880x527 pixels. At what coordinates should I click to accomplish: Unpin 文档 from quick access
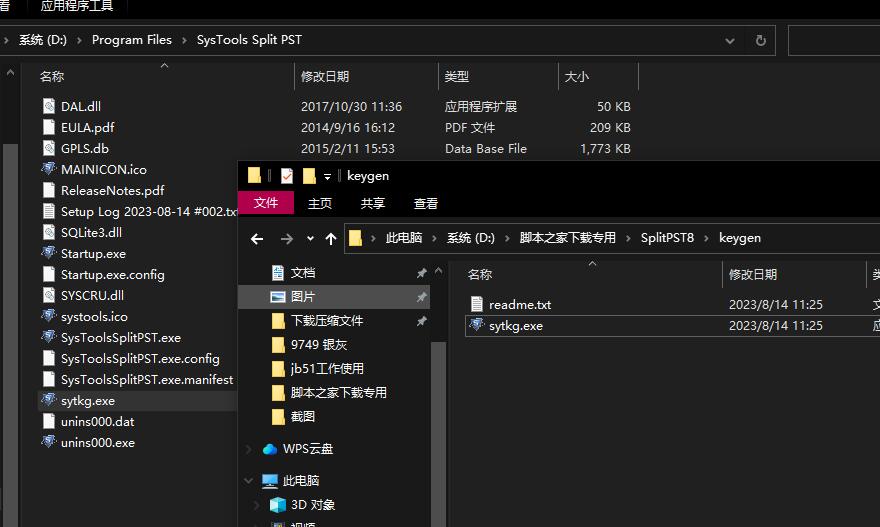point(421,273)
